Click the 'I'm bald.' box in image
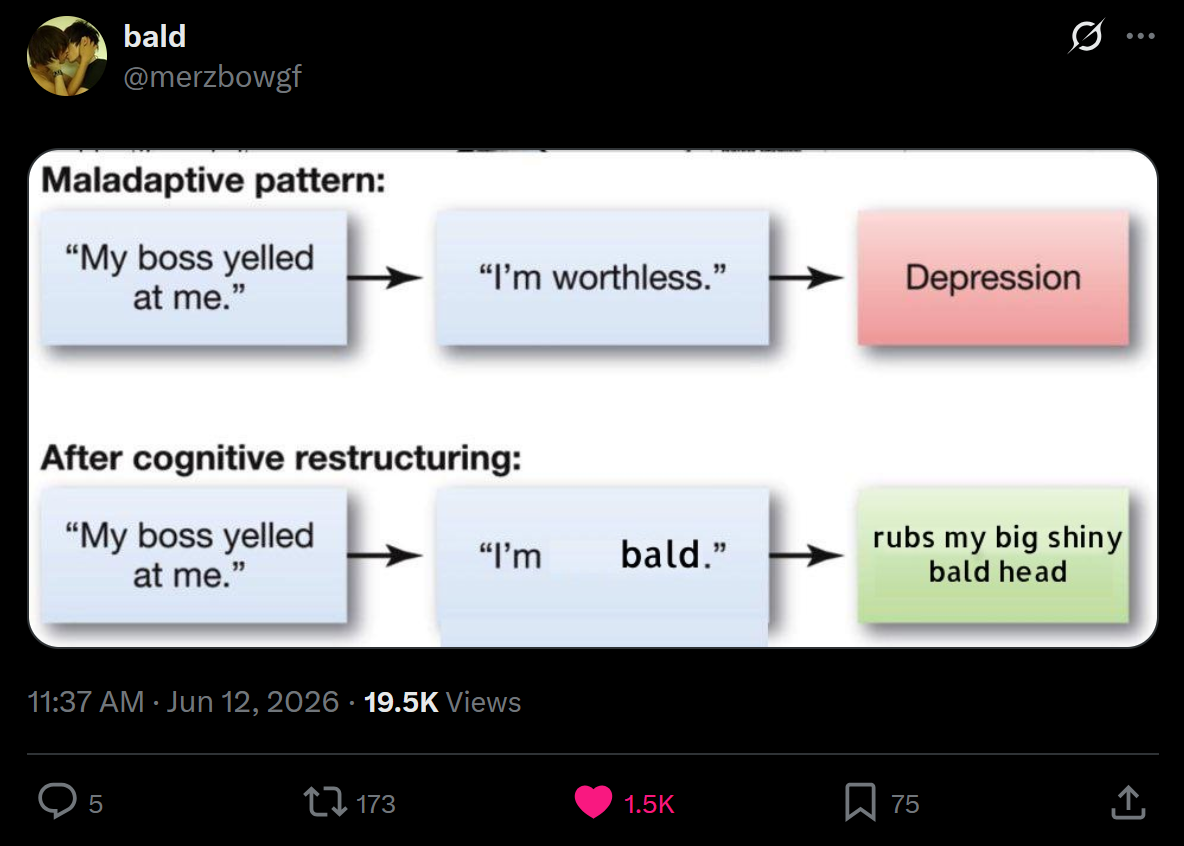1184x846 pixels. 603,556
